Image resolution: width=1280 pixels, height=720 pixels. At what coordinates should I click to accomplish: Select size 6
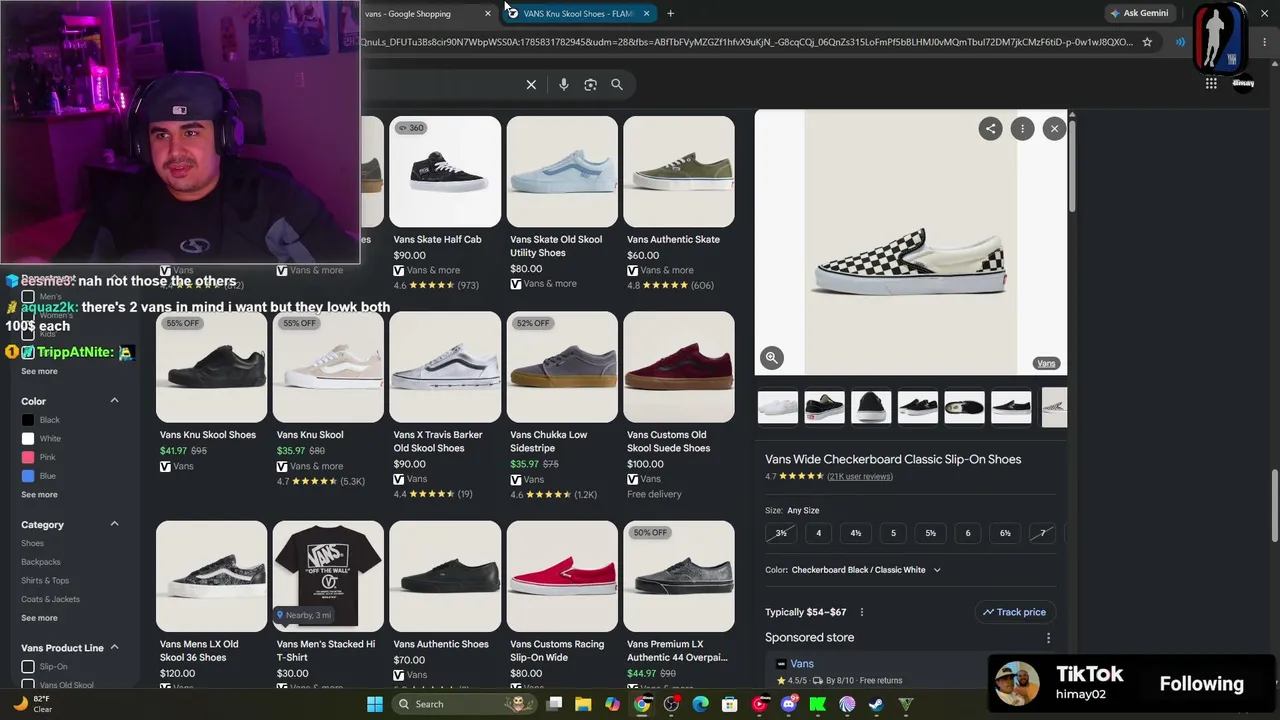coord(968,533)
